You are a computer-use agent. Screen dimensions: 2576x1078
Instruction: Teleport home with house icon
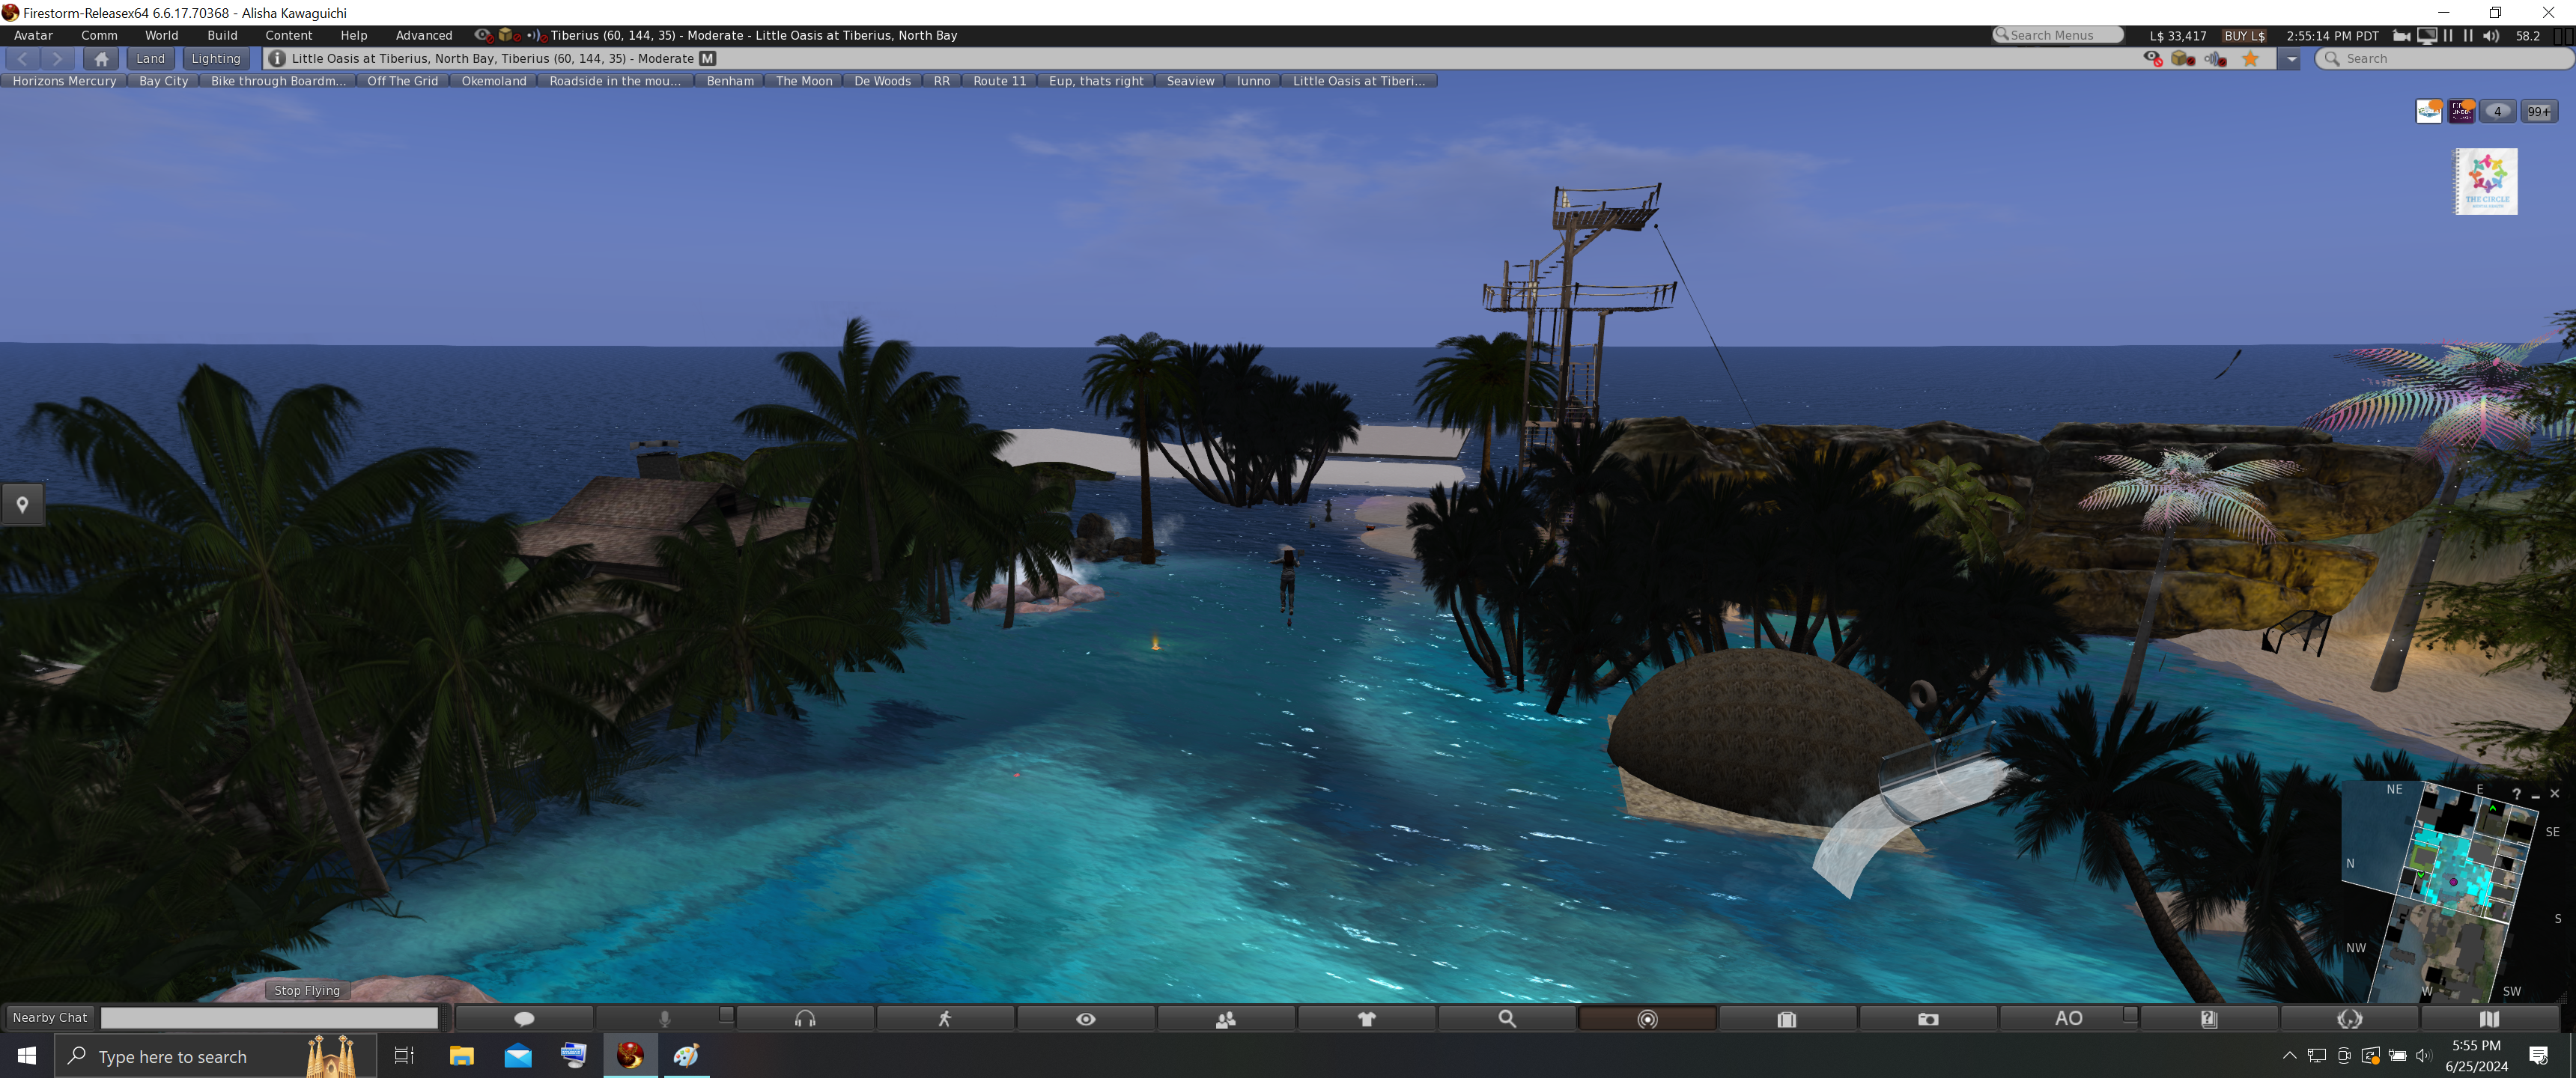coord(101,58)
